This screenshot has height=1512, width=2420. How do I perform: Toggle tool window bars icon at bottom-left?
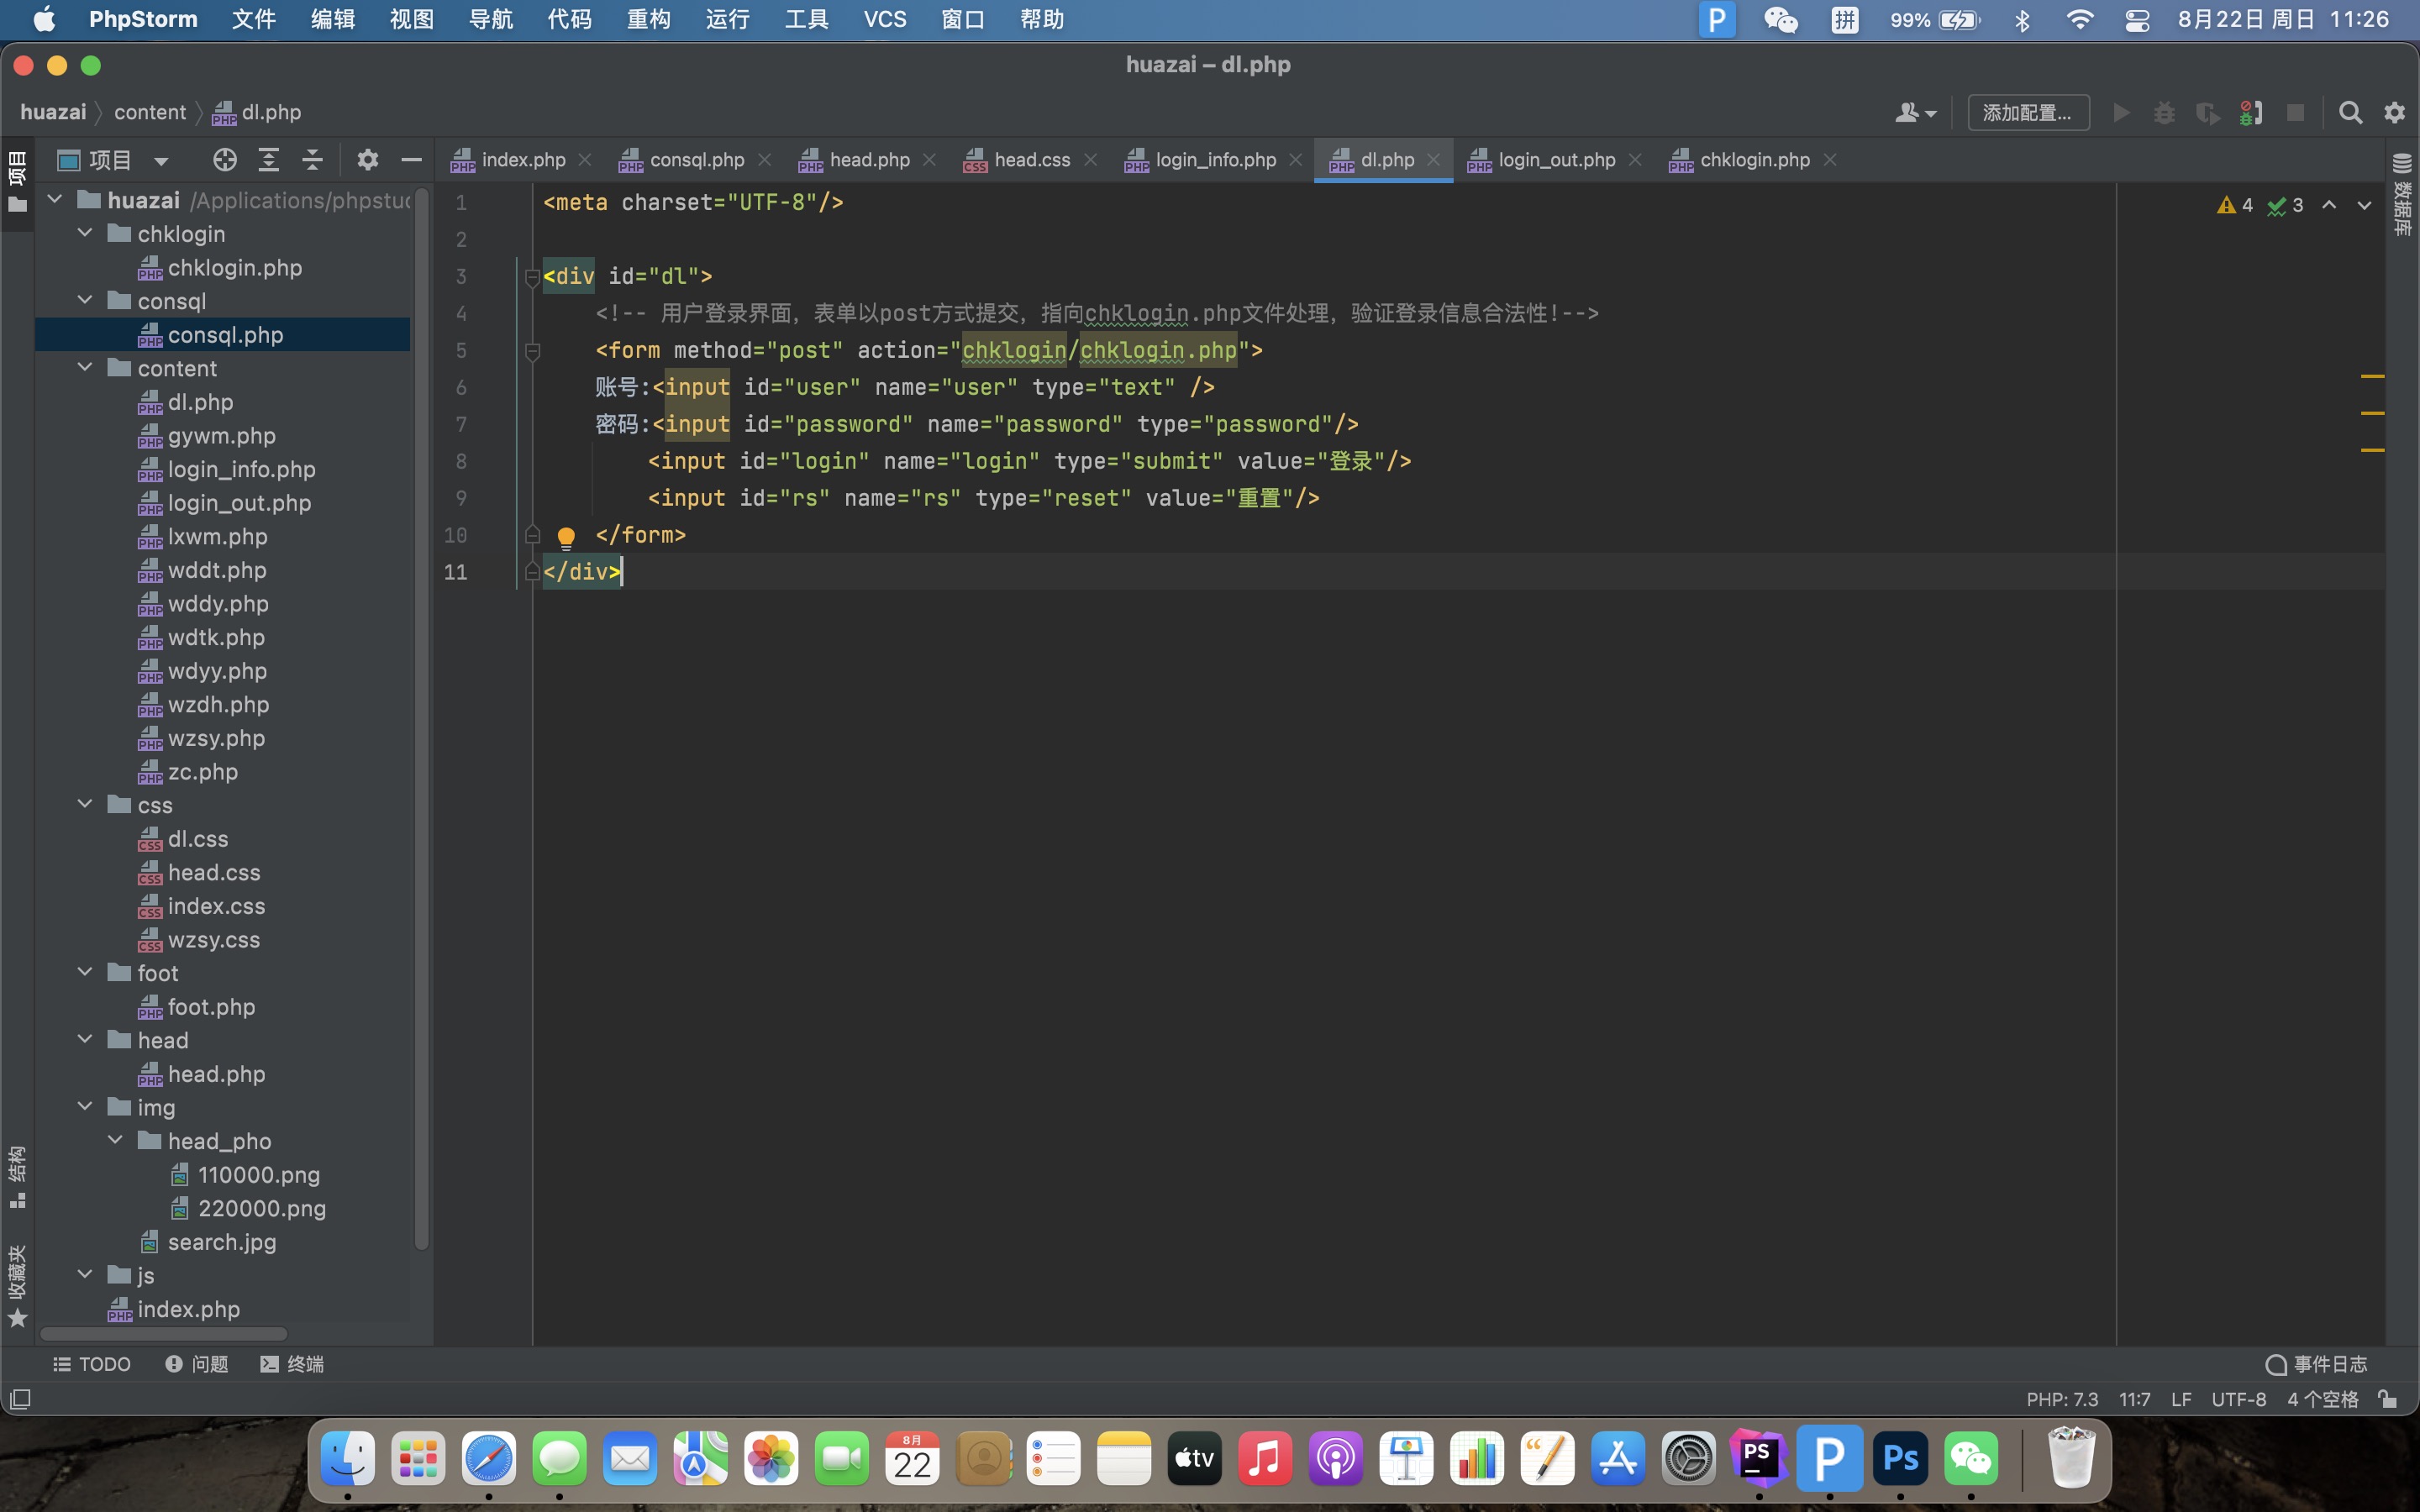click(20, 1399)
